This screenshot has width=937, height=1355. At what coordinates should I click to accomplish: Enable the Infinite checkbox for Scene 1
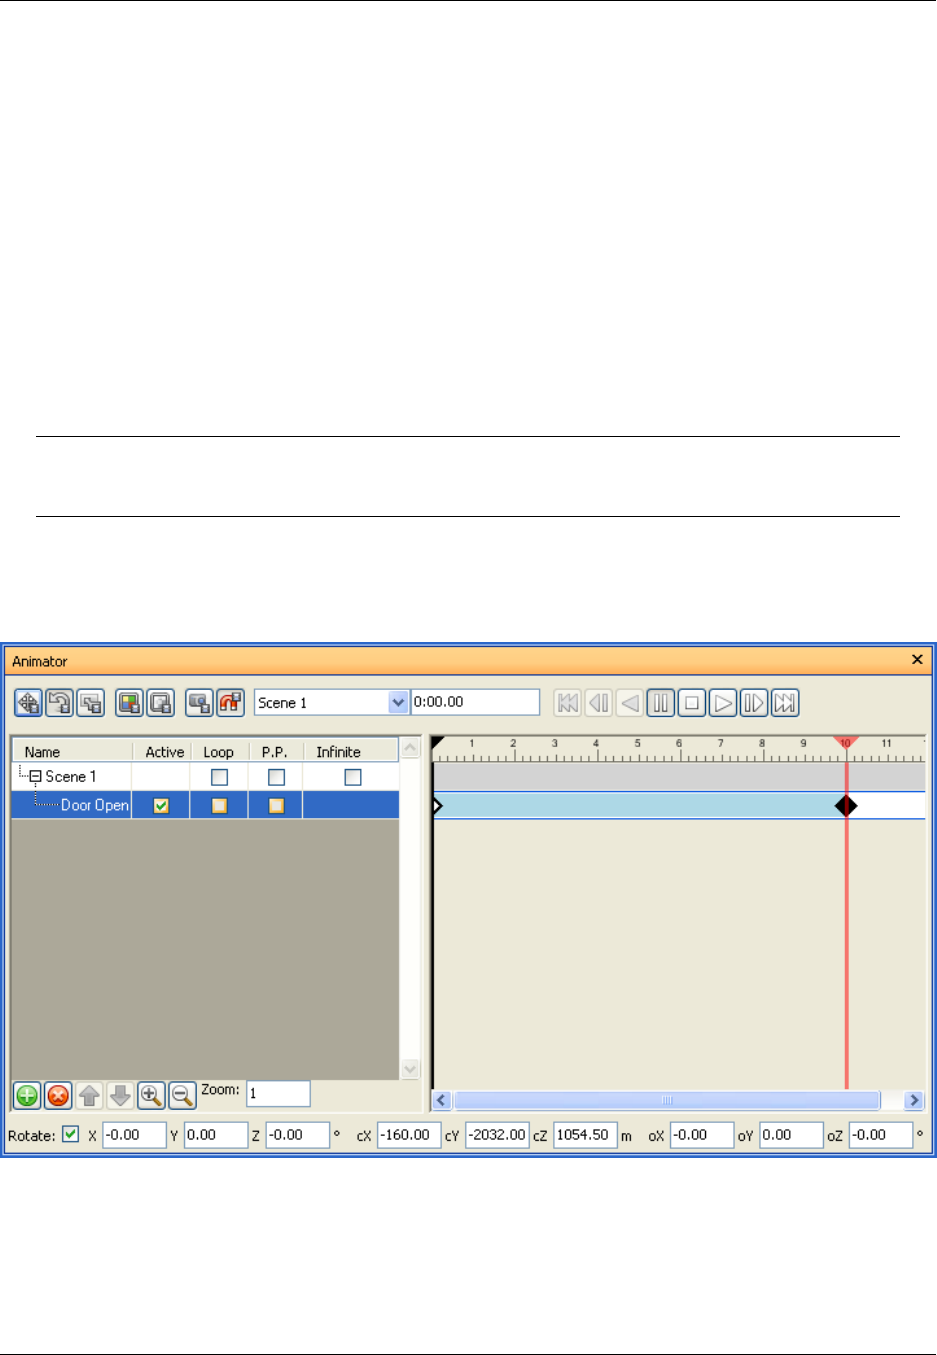[x=353, y=777]
